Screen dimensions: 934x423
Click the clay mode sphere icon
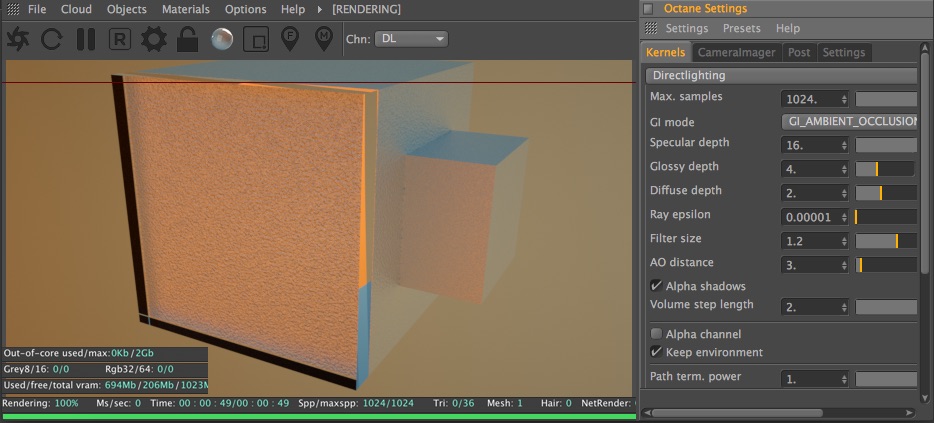222,39
